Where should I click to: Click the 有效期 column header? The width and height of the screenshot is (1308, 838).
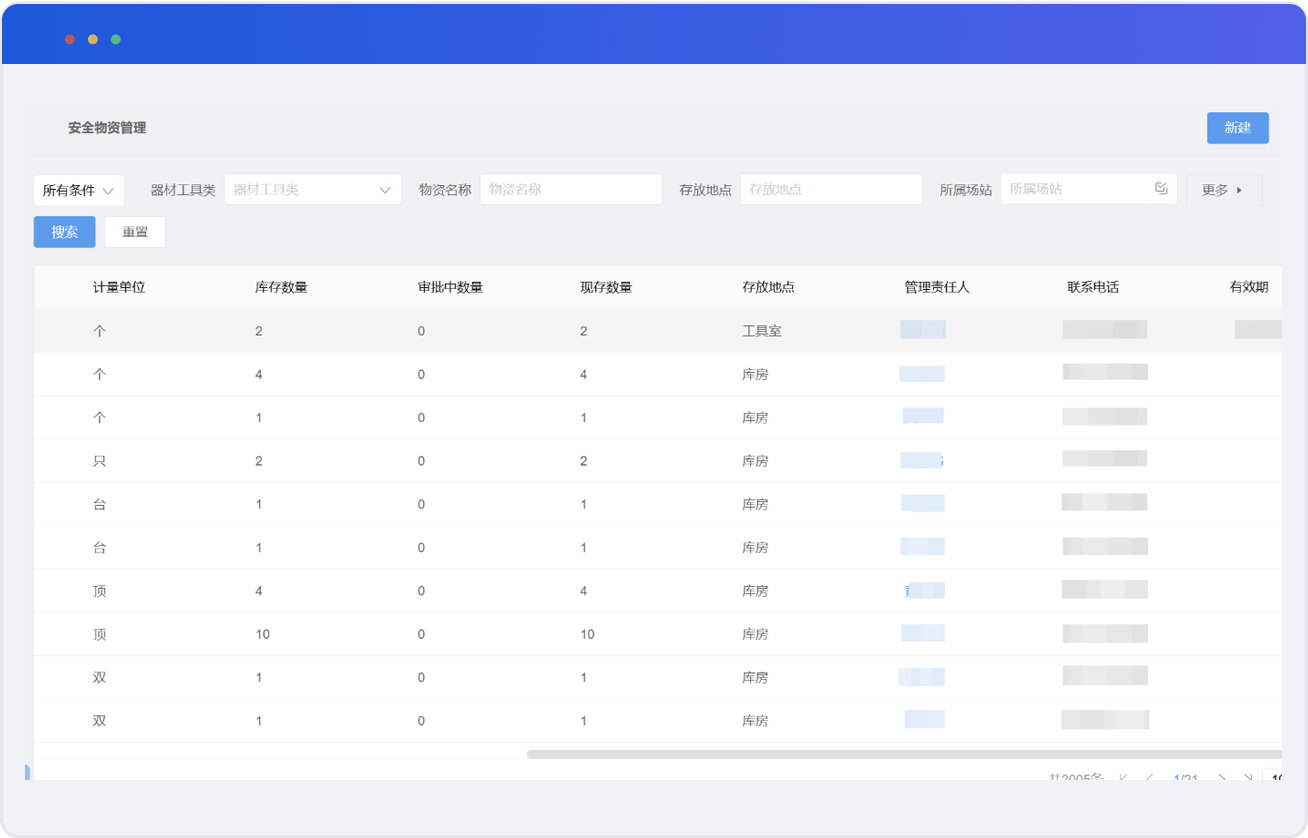point(1248,287)
